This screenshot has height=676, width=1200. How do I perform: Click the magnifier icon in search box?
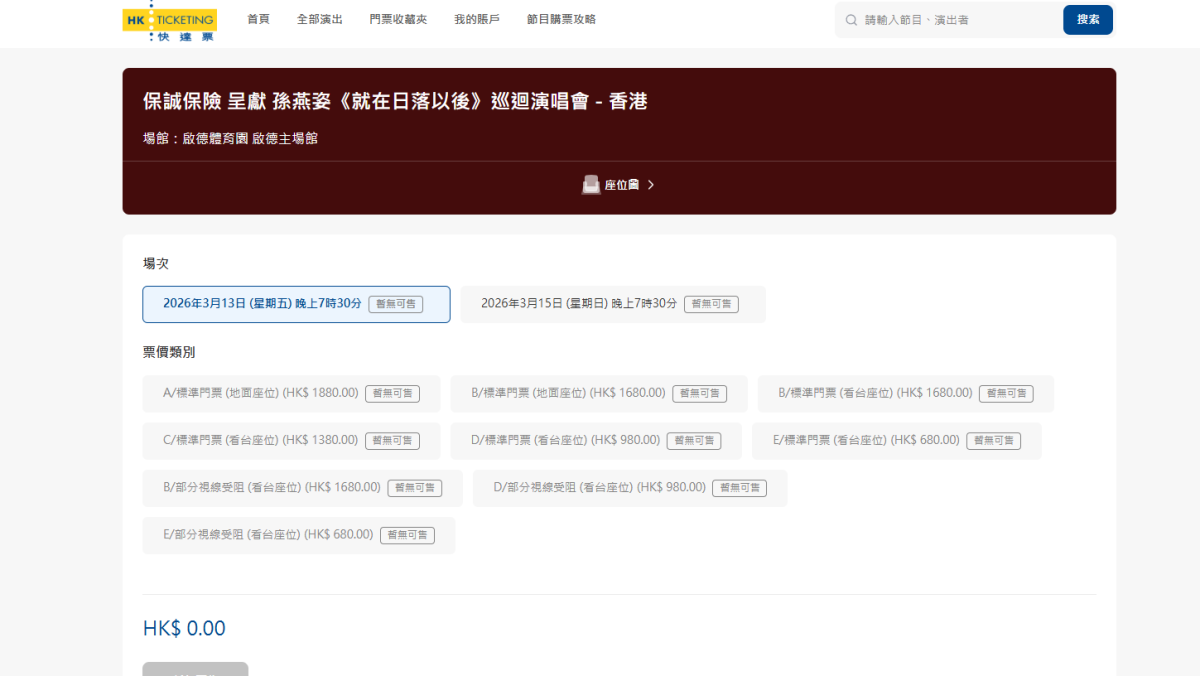pyautogui.click(x=851, y=20)
